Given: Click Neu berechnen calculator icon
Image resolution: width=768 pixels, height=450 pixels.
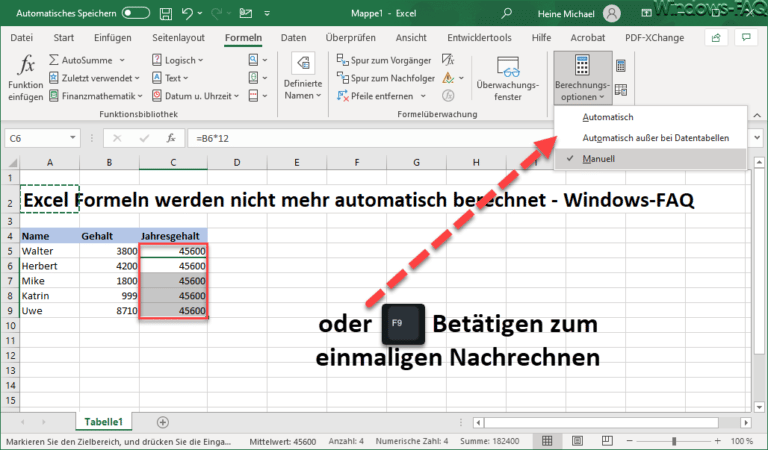Looking at the screenshot, I should pos(621,66).
